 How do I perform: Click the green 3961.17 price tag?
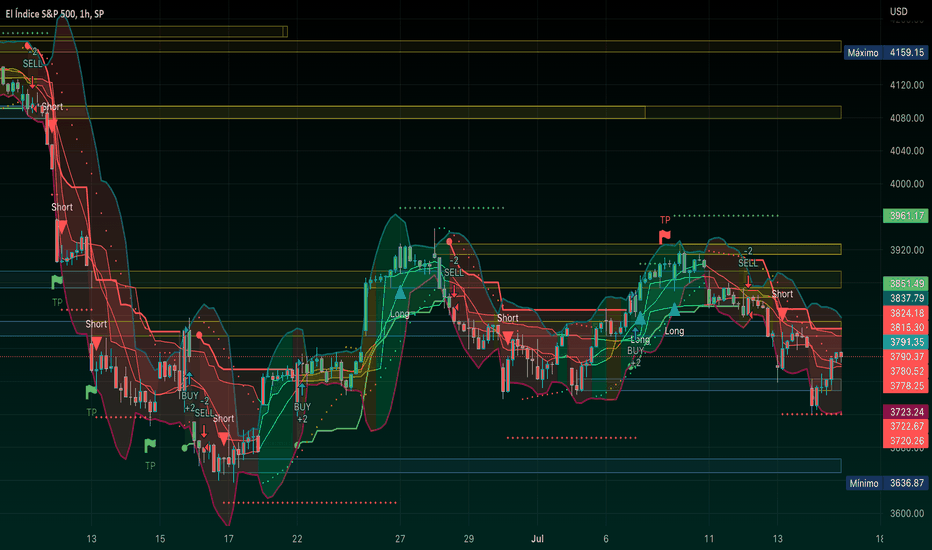tap(906, 215)
